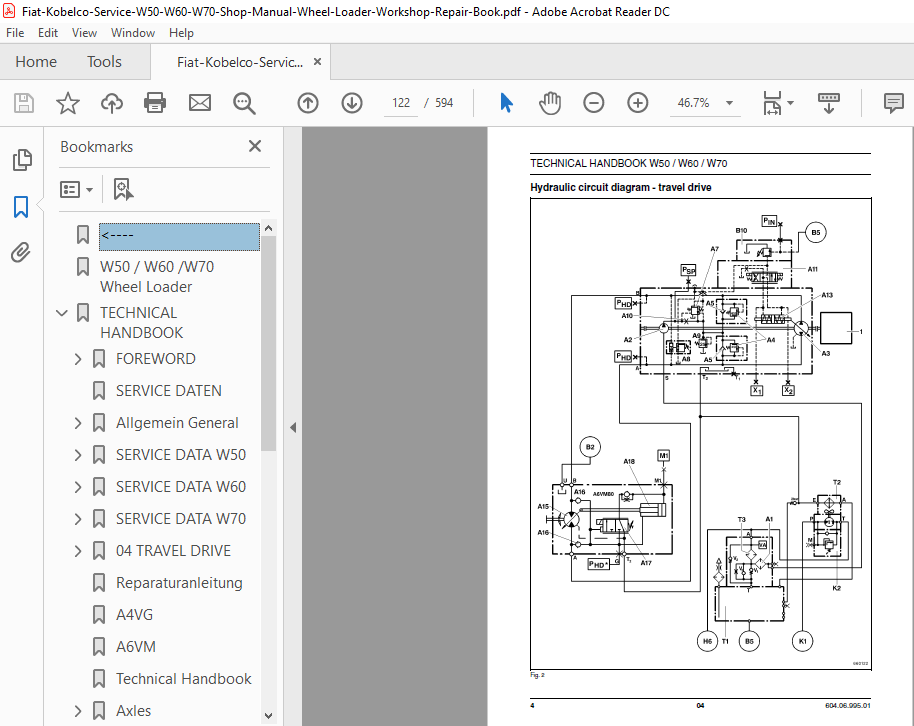Click the Save file icon
914x726 pixels.
click(x=24, y=103)
